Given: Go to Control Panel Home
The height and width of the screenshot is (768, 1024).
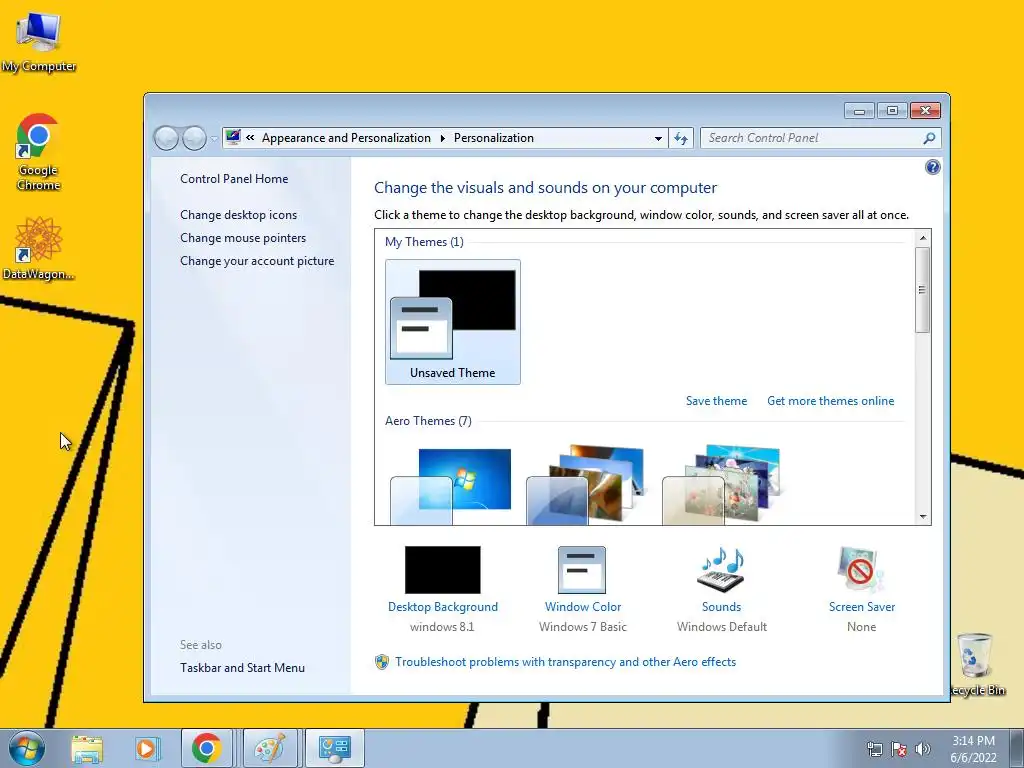Looking at the screenshot, I should (234, 179).
